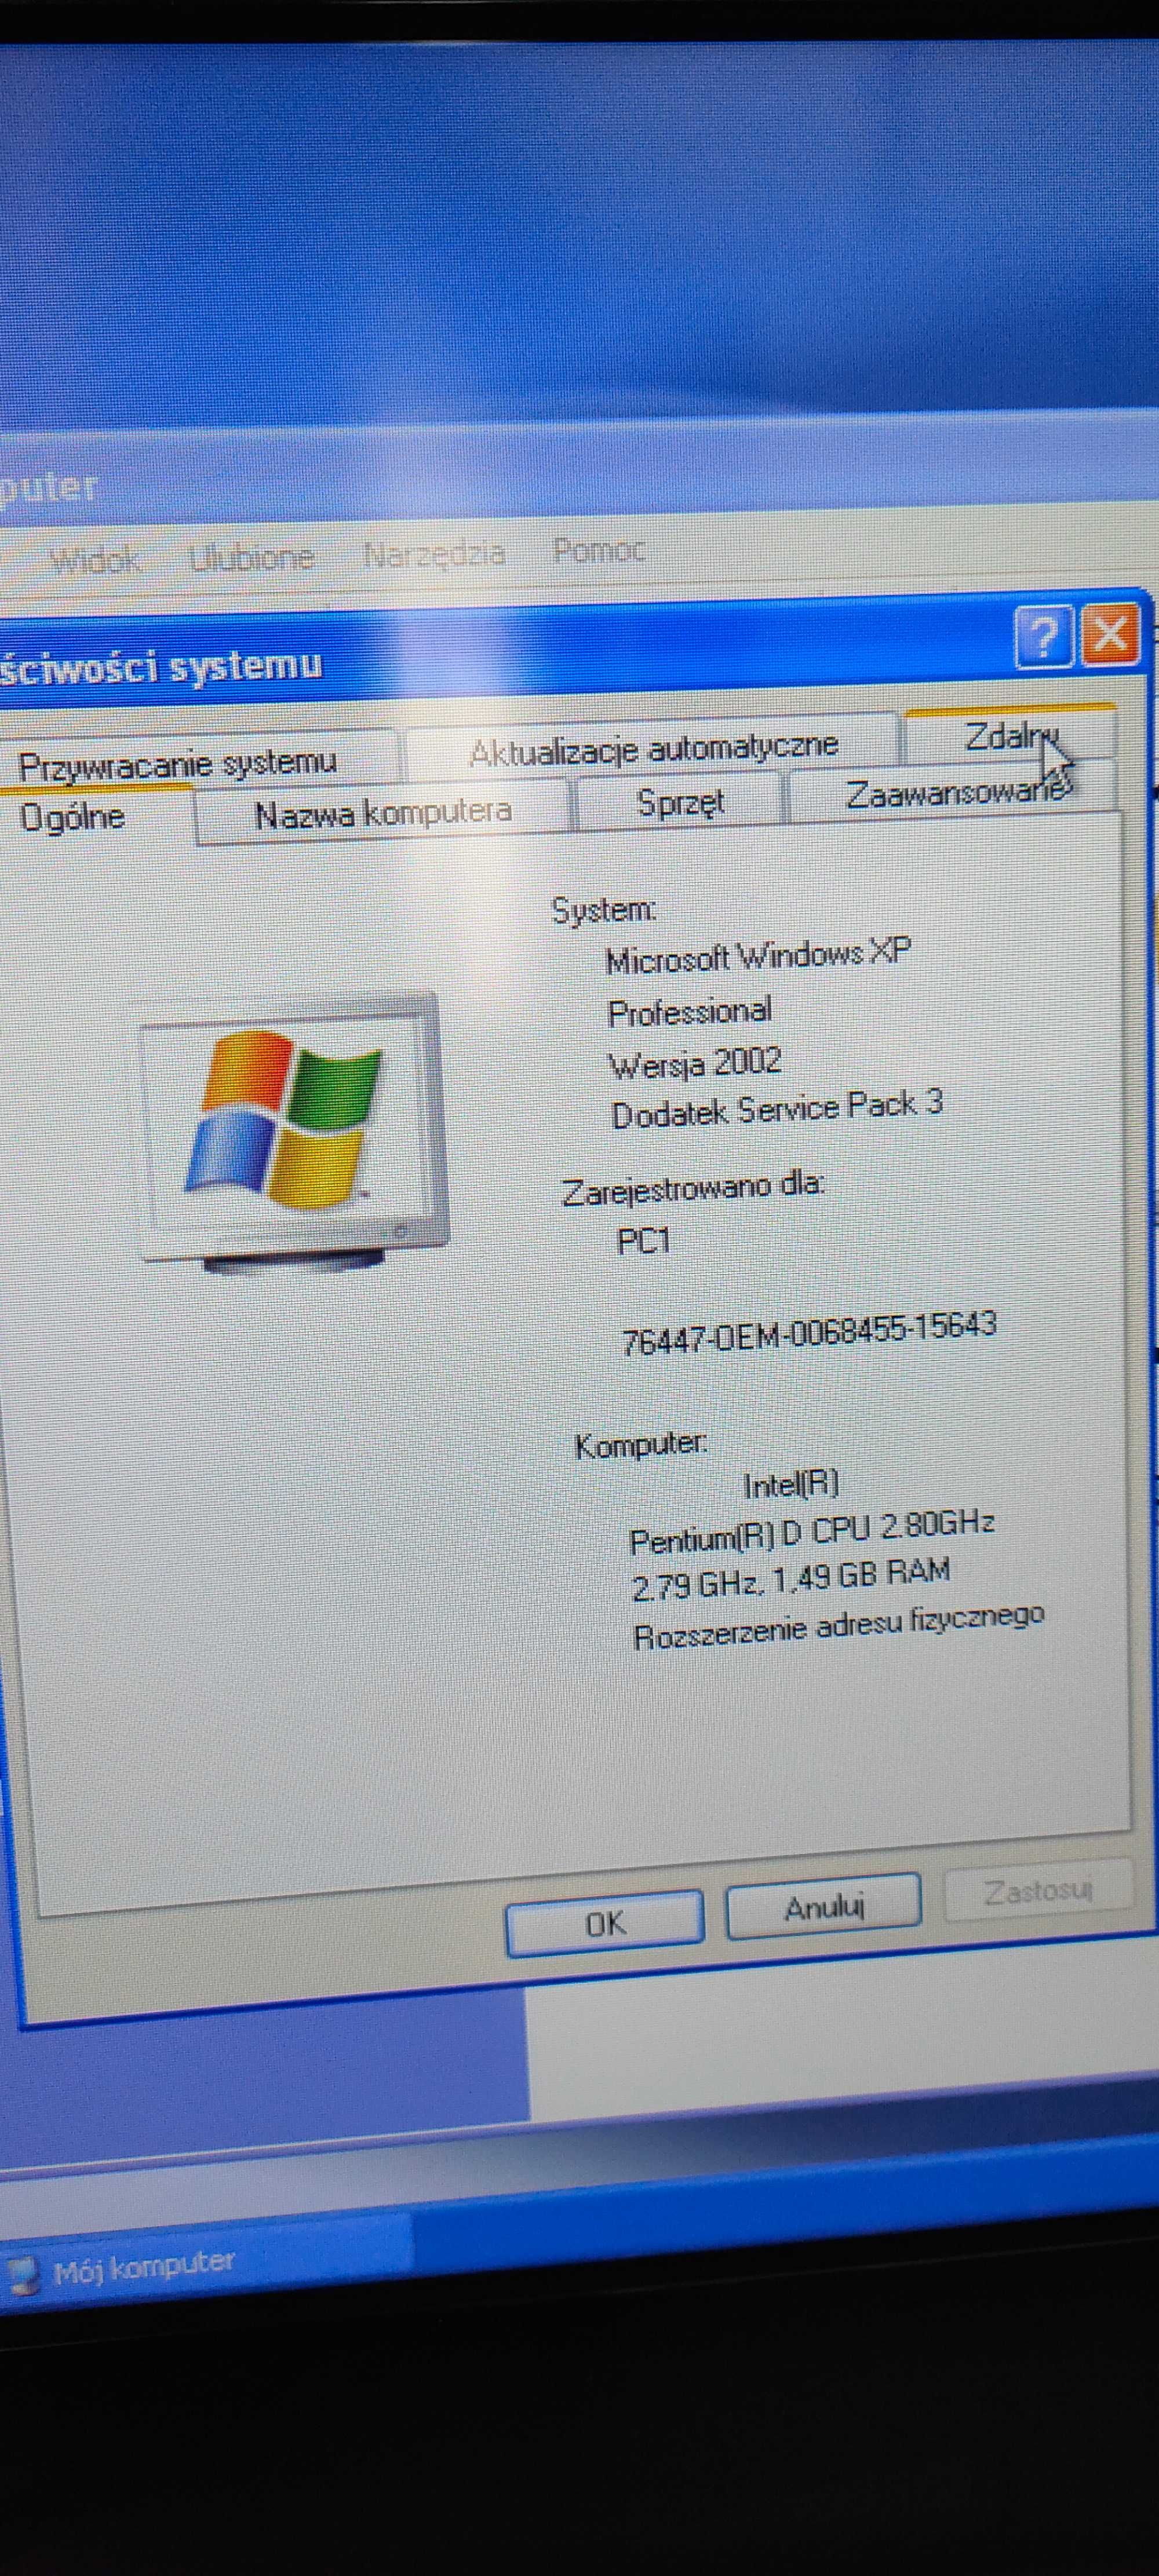1159x2576 pixels.
Task: Click the Wersja 2002 text
Action: (x=695, y=1063)
